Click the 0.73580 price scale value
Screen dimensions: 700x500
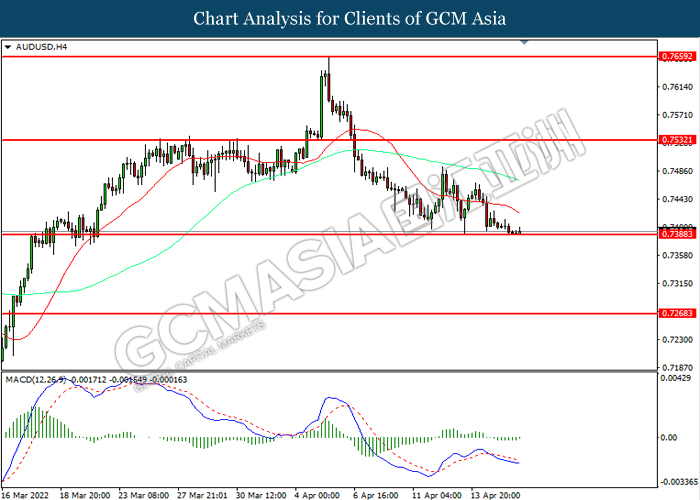pos(677,255)
